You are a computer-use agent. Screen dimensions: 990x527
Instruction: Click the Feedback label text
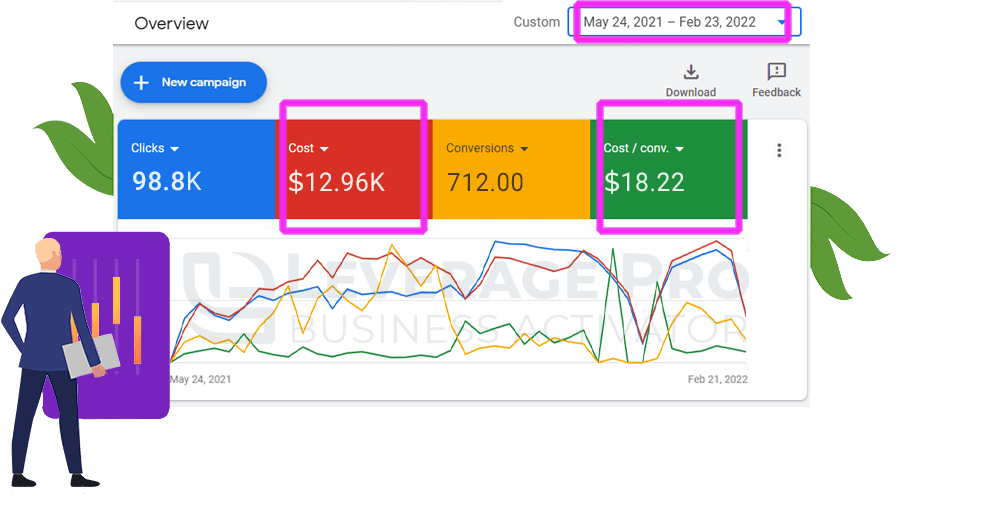(777, 92)
